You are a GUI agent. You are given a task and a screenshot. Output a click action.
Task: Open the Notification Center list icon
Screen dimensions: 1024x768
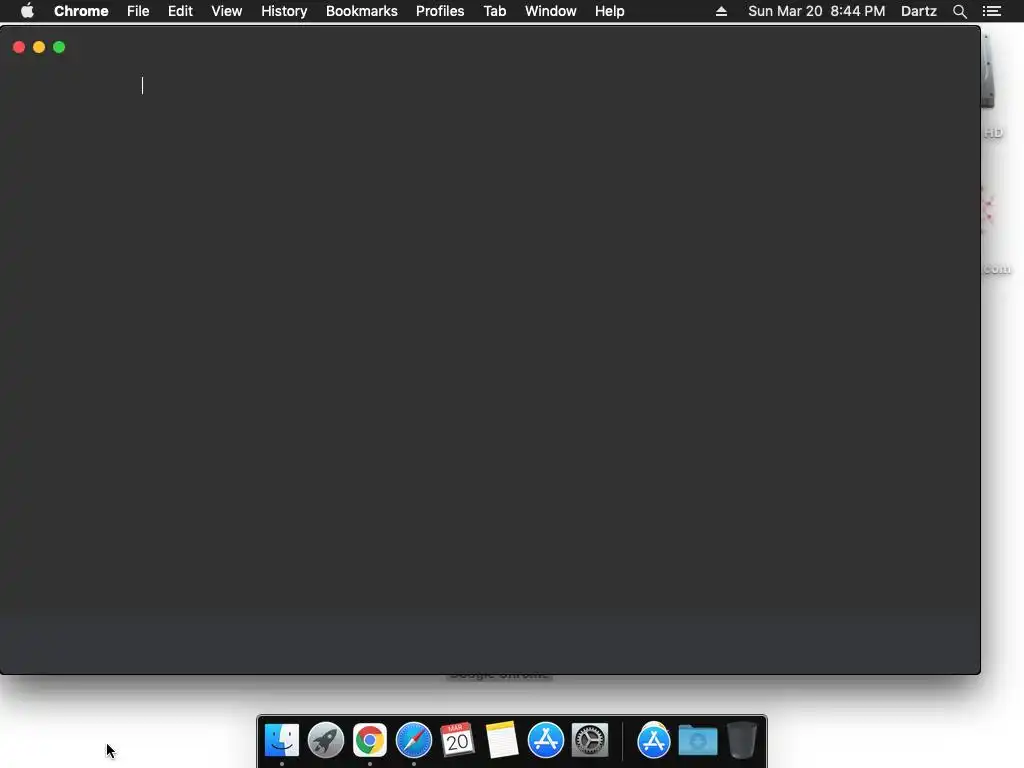pyautogui.click(x=992, y=11)
